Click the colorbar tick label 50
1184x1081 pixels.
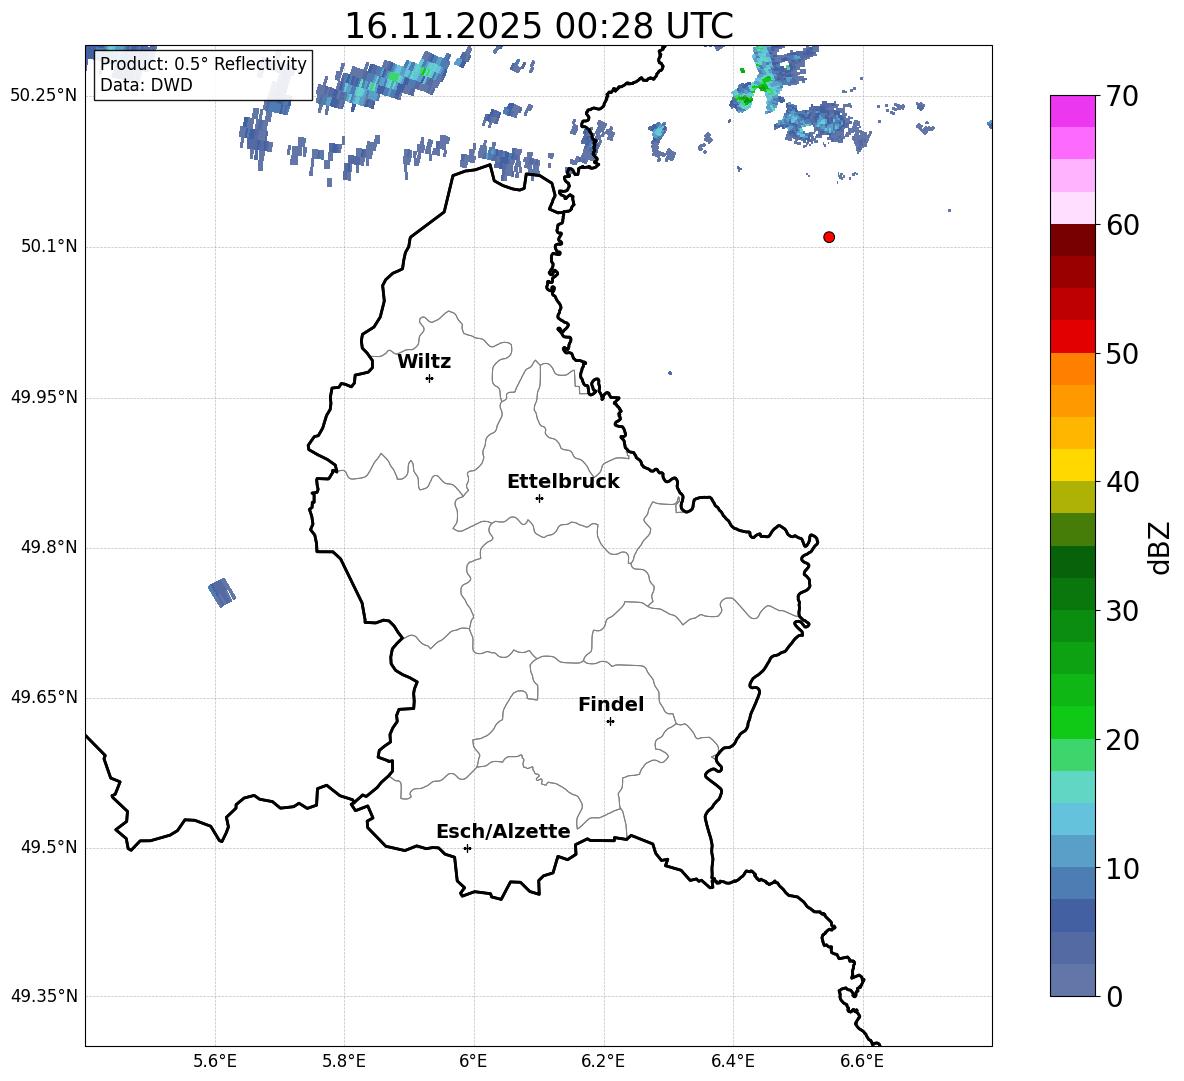point(1122,354)
